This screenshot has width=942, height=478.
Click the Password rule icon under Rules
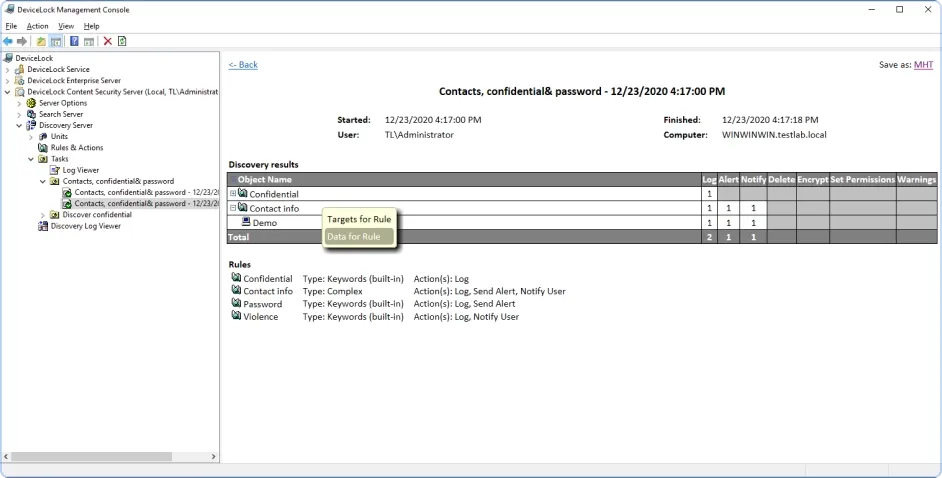(x=236, y=303)
